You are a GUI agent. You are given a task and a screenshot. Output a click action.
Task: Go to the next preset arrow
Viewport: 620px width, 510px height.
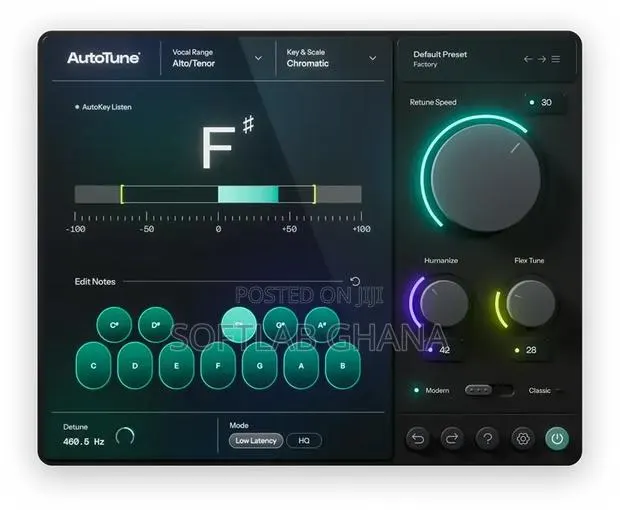pyautogui.click(x=542, y=59)
